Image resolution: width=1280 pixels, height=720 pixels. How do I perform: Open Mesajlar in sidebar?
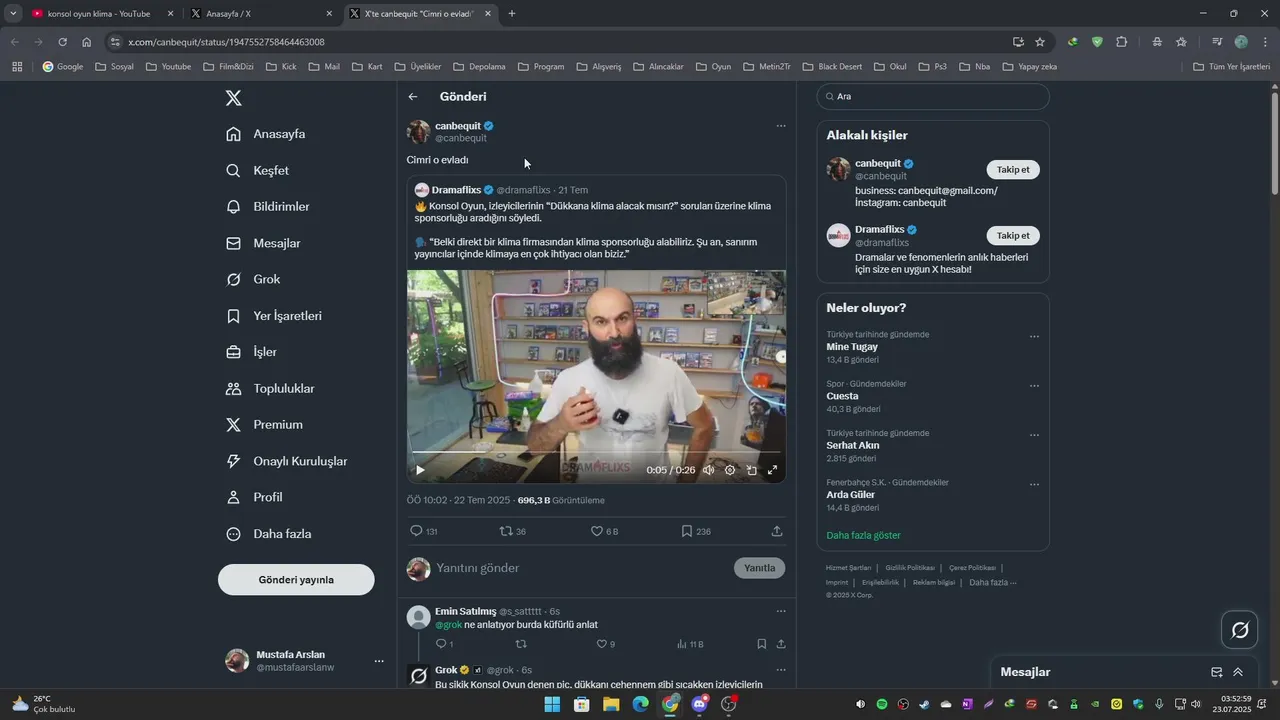(263, 243)
